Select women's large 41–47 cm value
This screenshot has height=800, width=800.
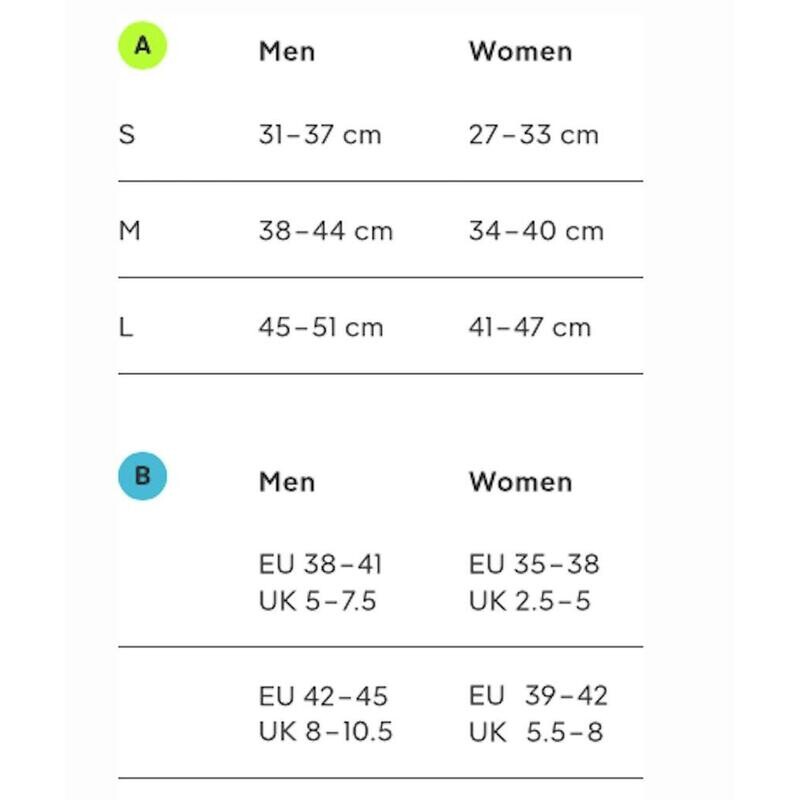click(x=530, y=327)
